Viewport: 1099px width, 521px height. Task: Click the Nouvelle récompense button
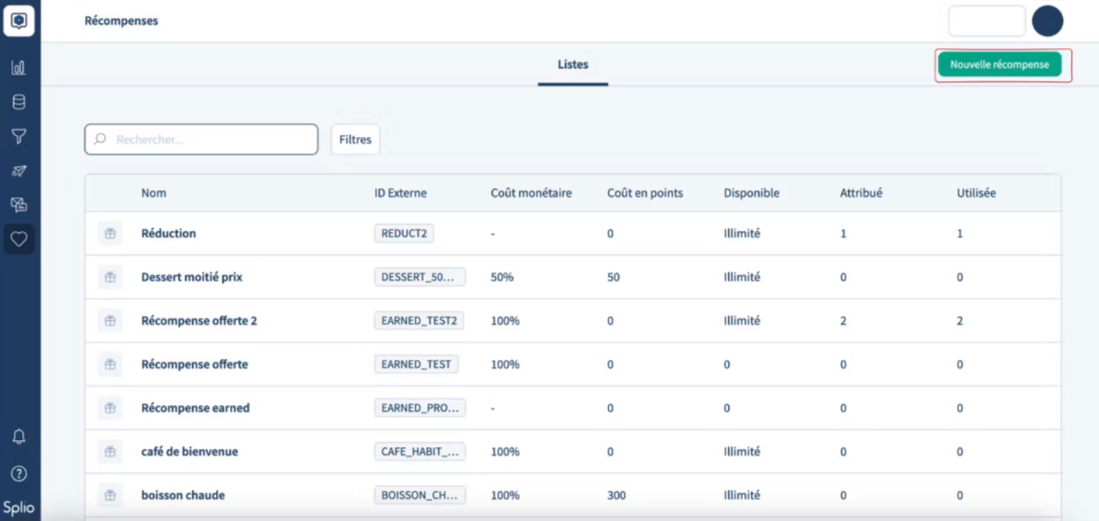pos(999,65)
